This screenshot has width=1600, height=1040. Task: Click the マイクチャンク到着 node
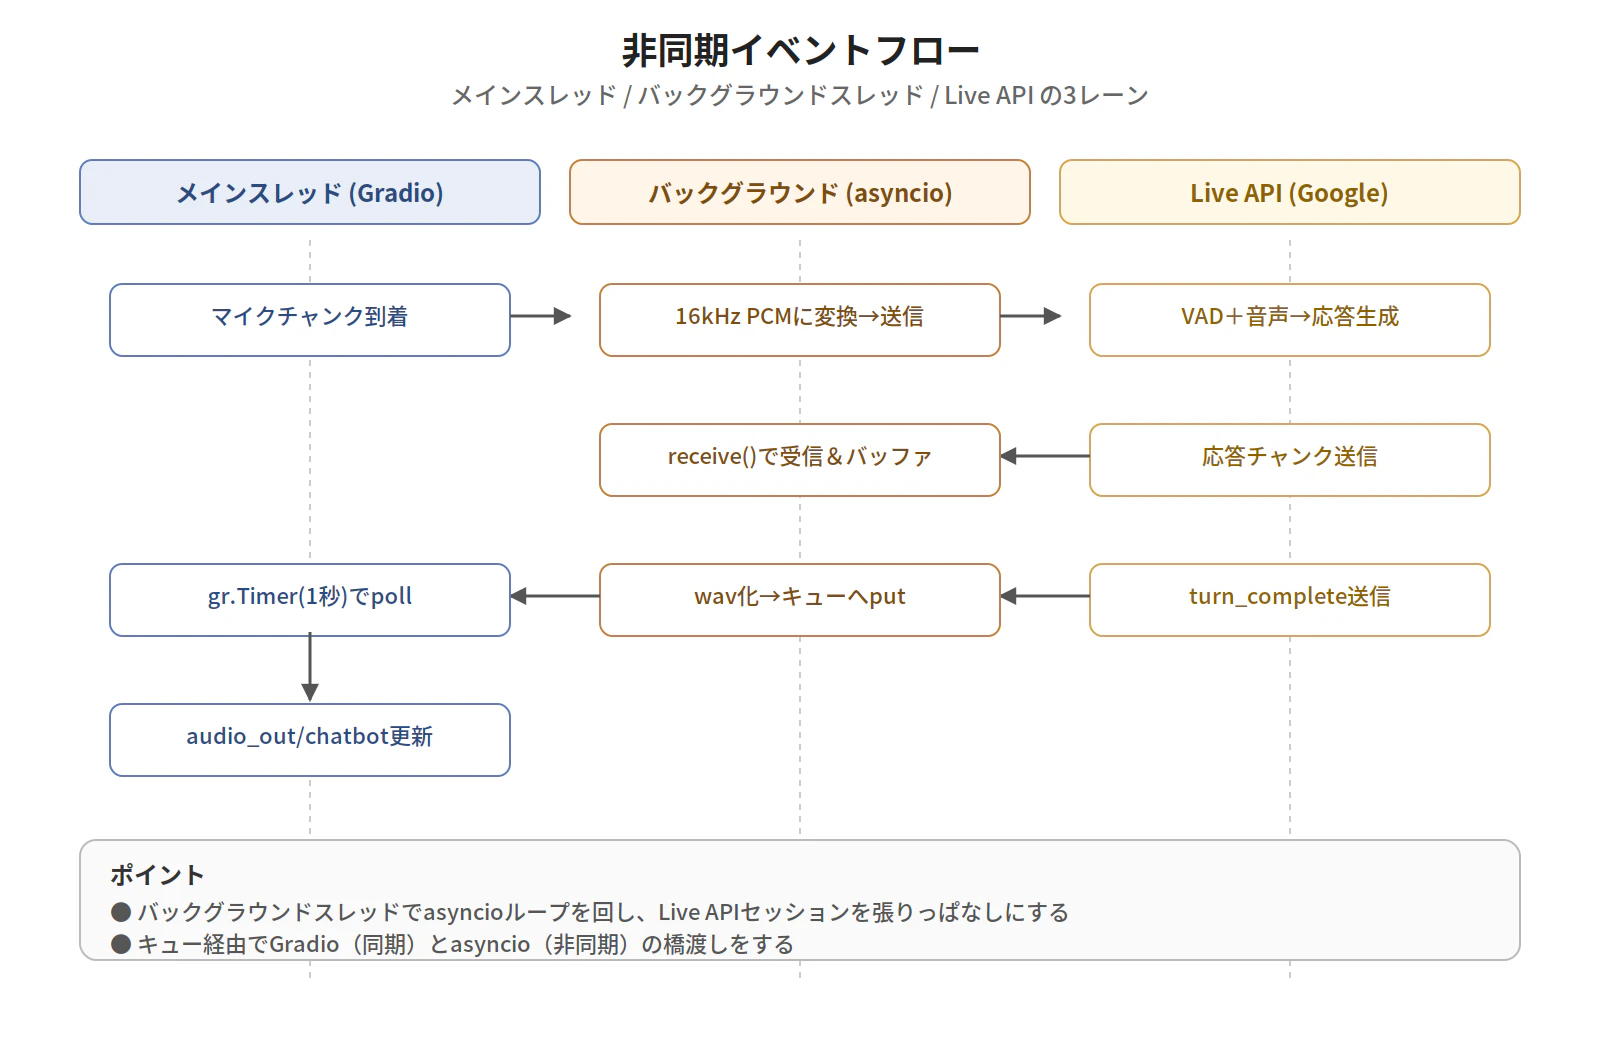click(x=310, y=319)
